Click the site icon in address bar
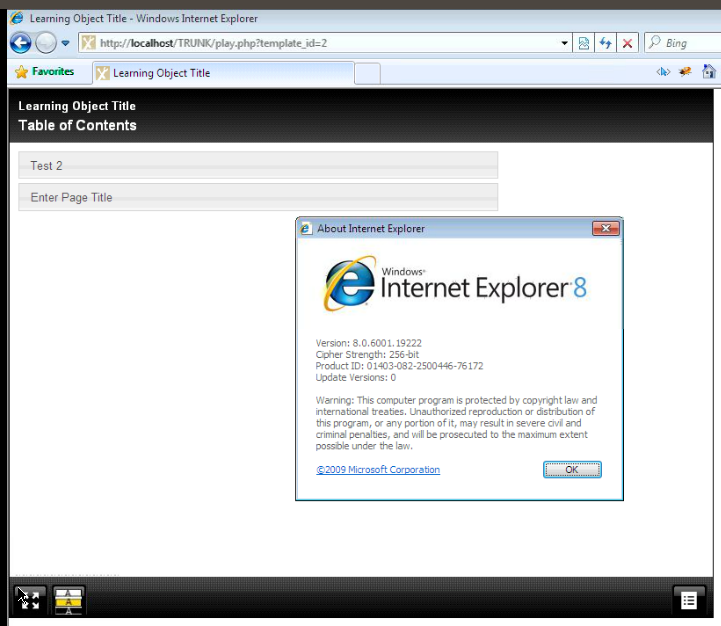This screenshot has width=721, height=626. click(x=89, y=43)
